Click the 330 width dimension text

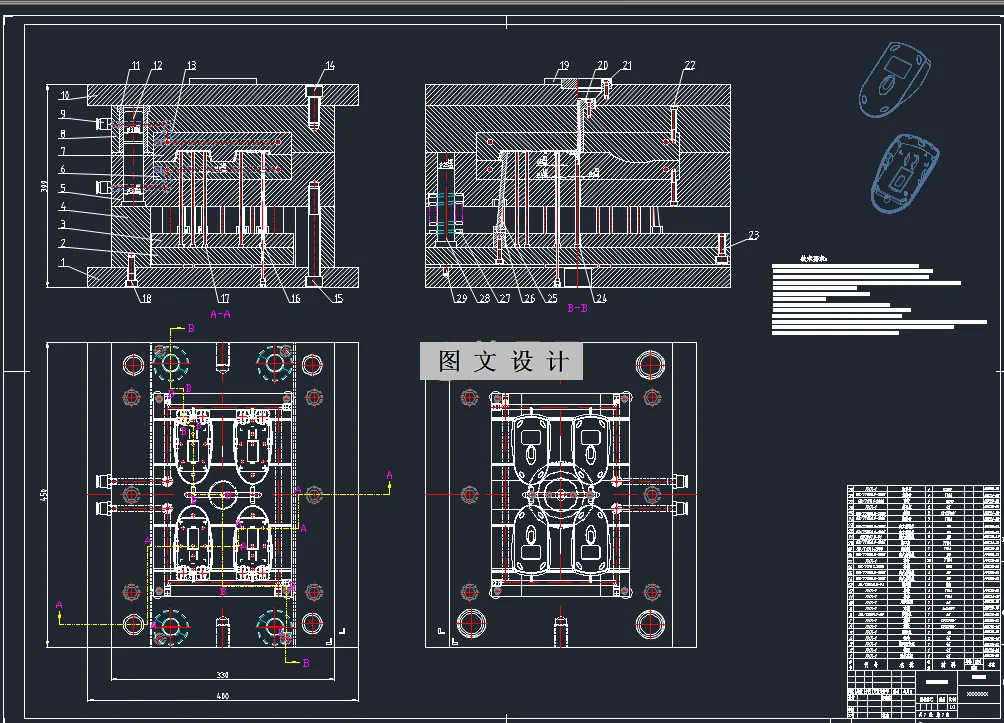click(x=222, y=675)
